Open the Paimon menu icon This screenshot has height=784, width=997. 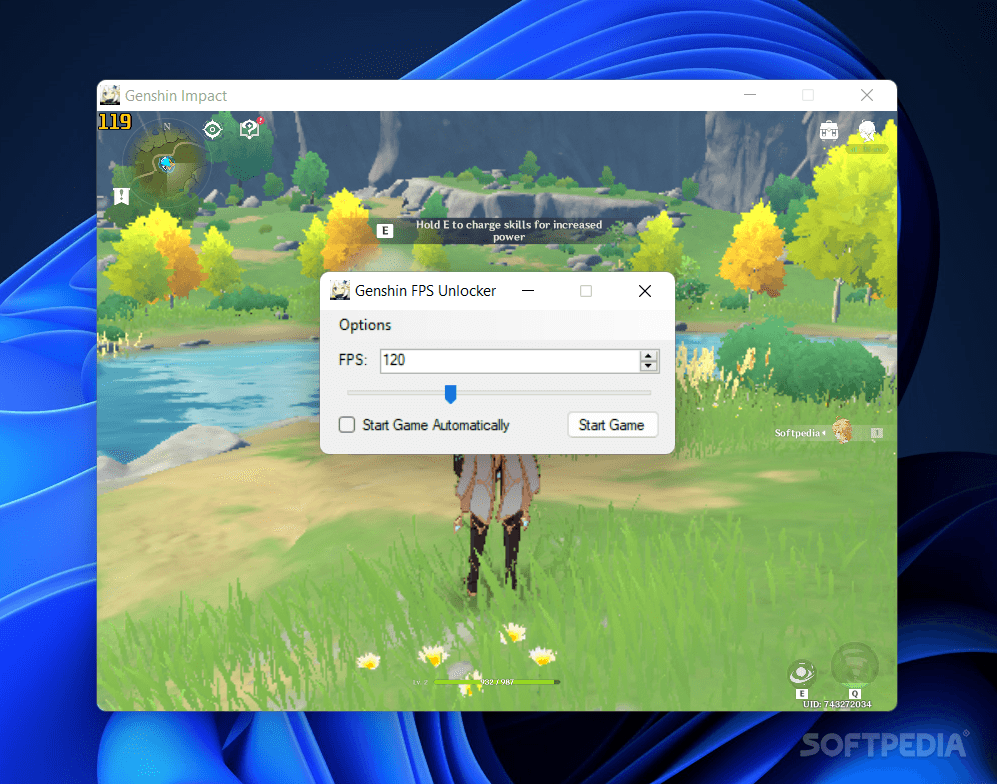(x=867, y=130)
